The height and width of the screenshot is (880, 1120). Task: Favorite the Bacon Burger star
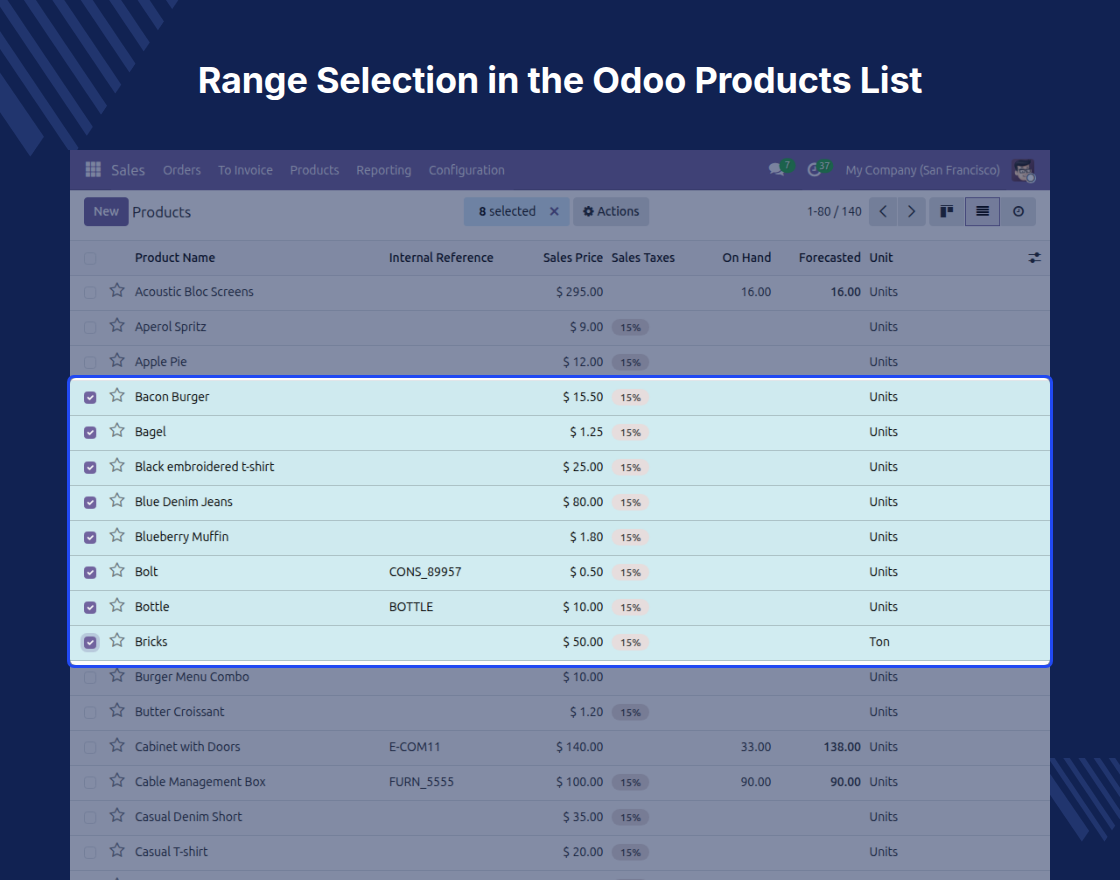[117, 395]
